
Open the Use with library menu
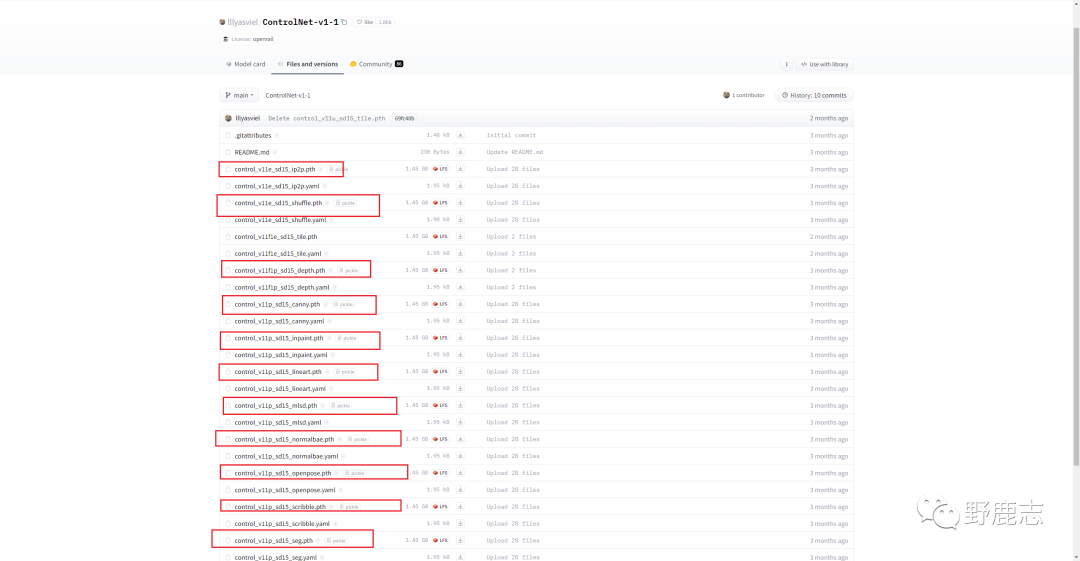[x=824, y=64]
